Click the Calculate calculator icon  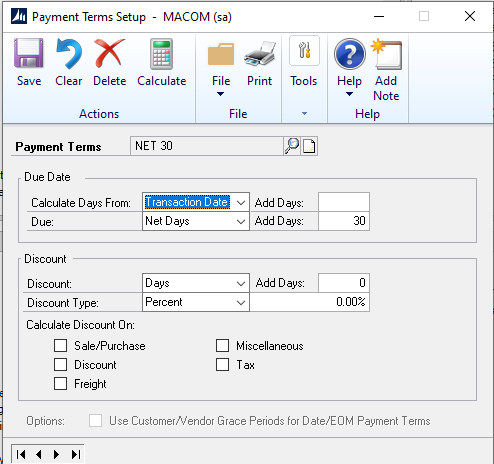[x=161, y=54]
